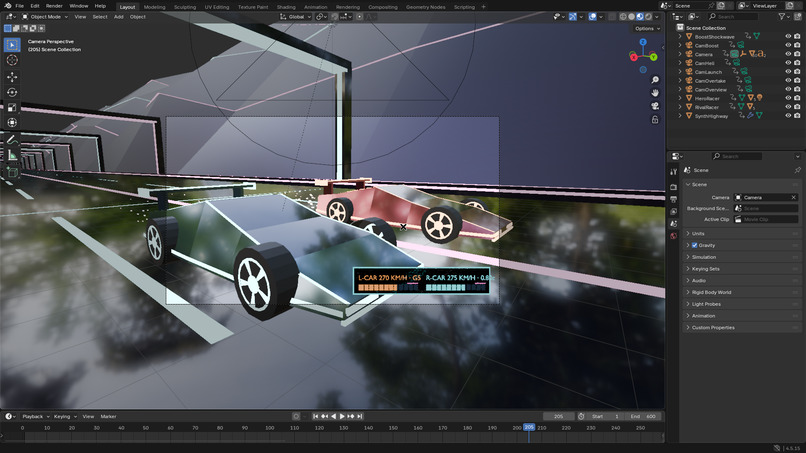
Task: Select the Measure tool
Action: tap(12, 155)
